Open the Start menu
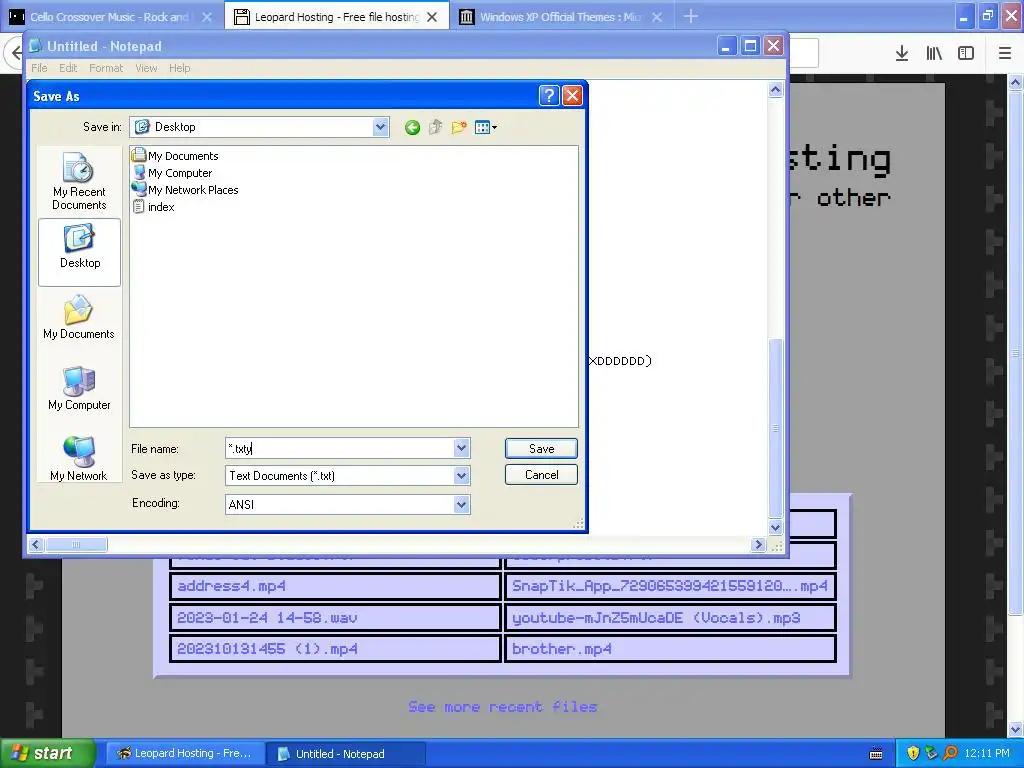1024x768 pixels. pyautogui.click(x=47, y=753)
